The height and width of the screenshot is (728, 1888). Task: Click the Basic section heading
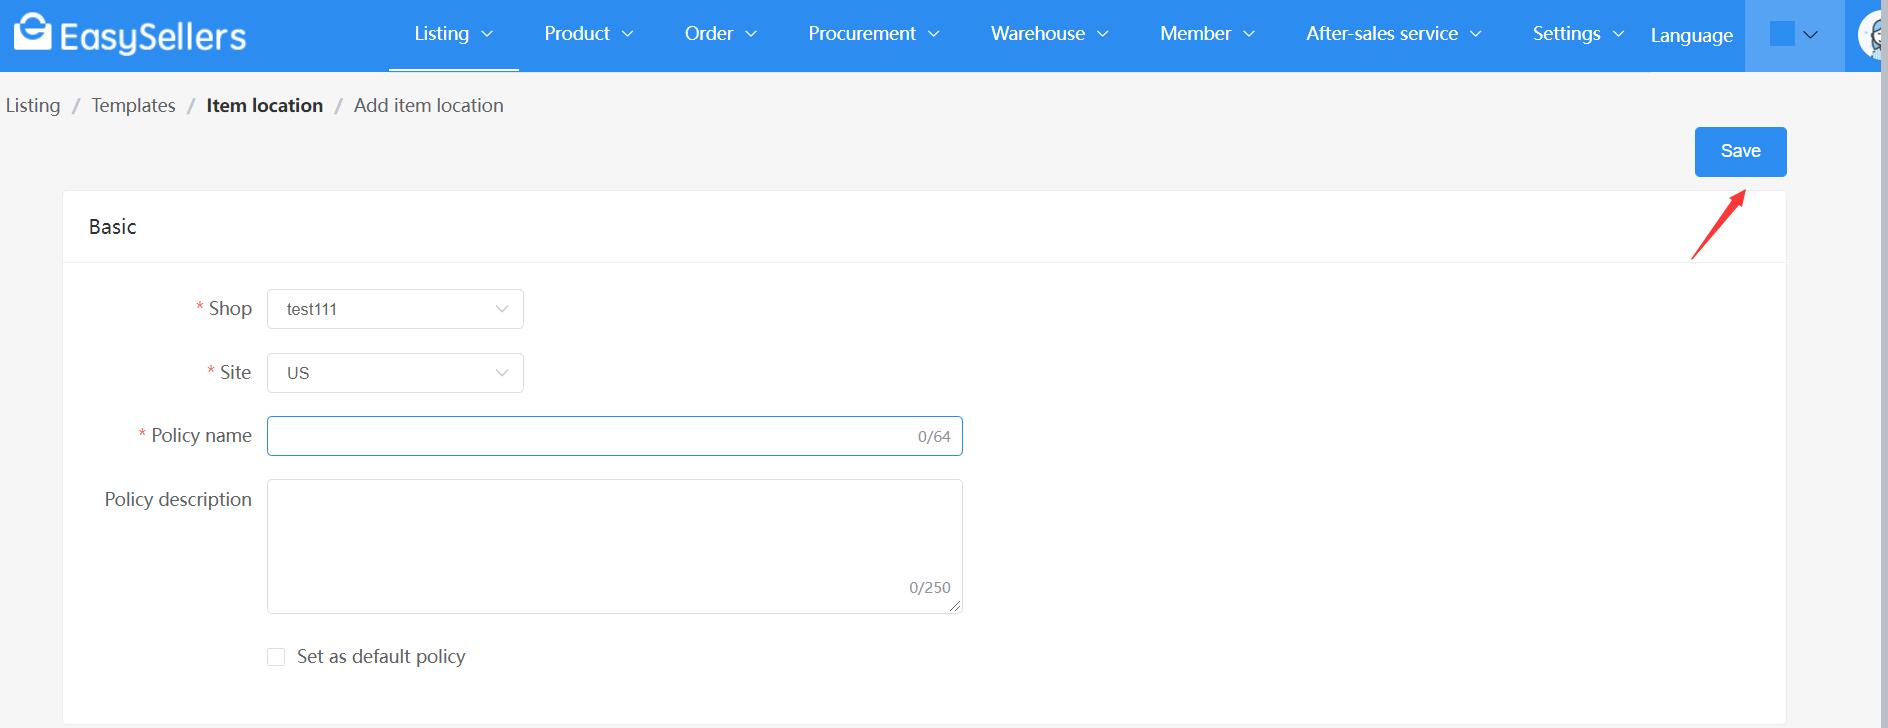(112, 227)
